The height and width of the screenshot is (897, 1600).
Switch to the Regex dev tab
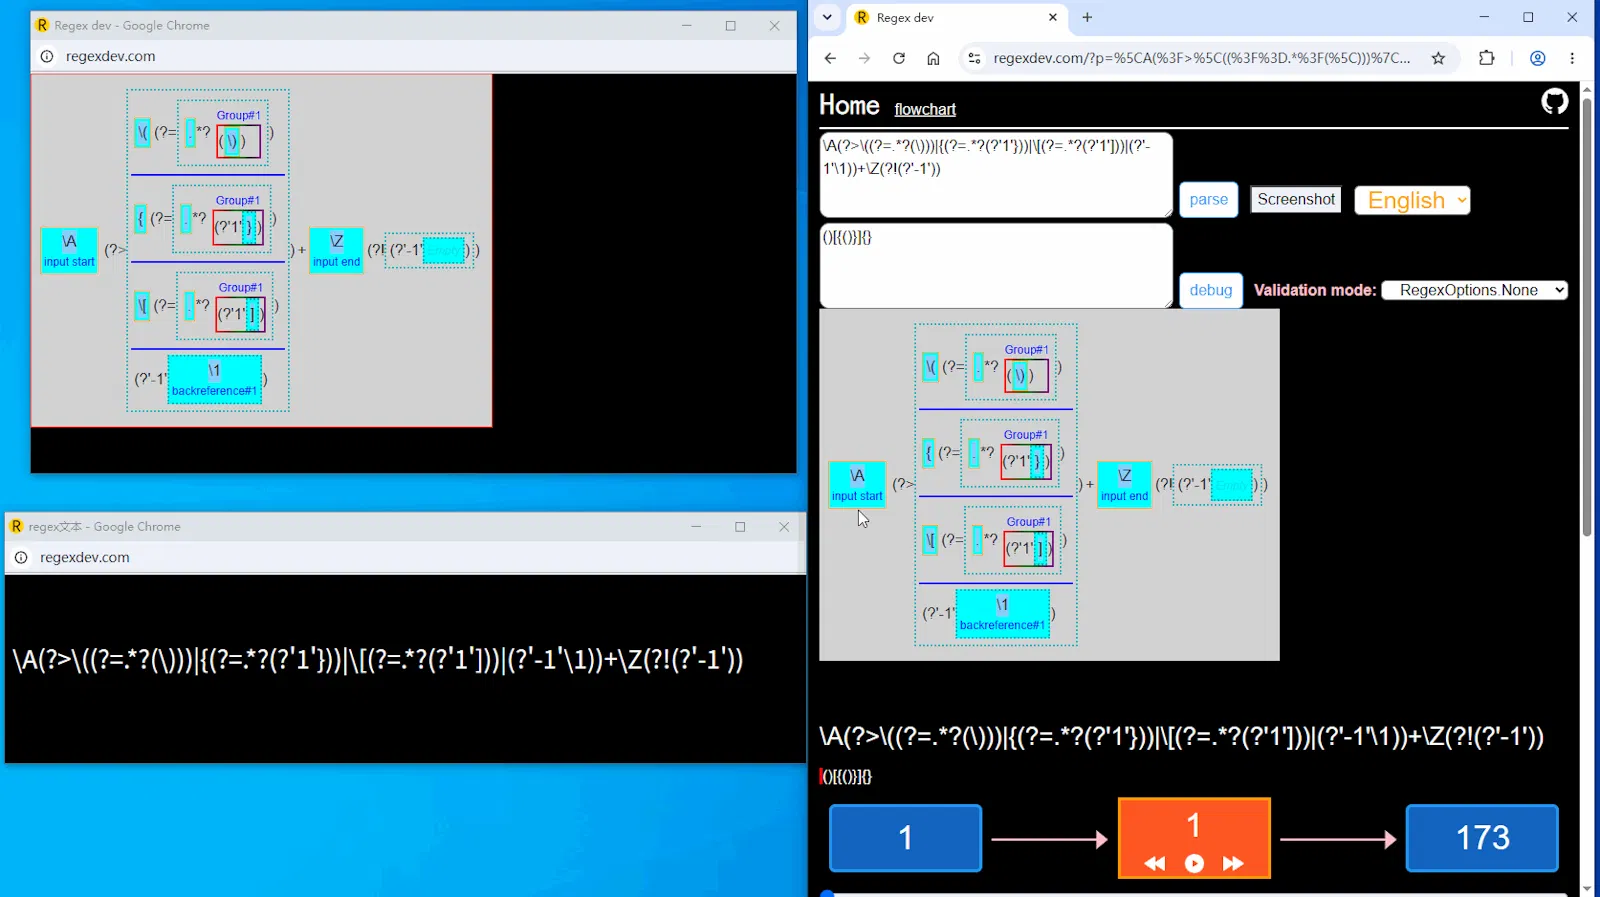click(x=955, y=17)
